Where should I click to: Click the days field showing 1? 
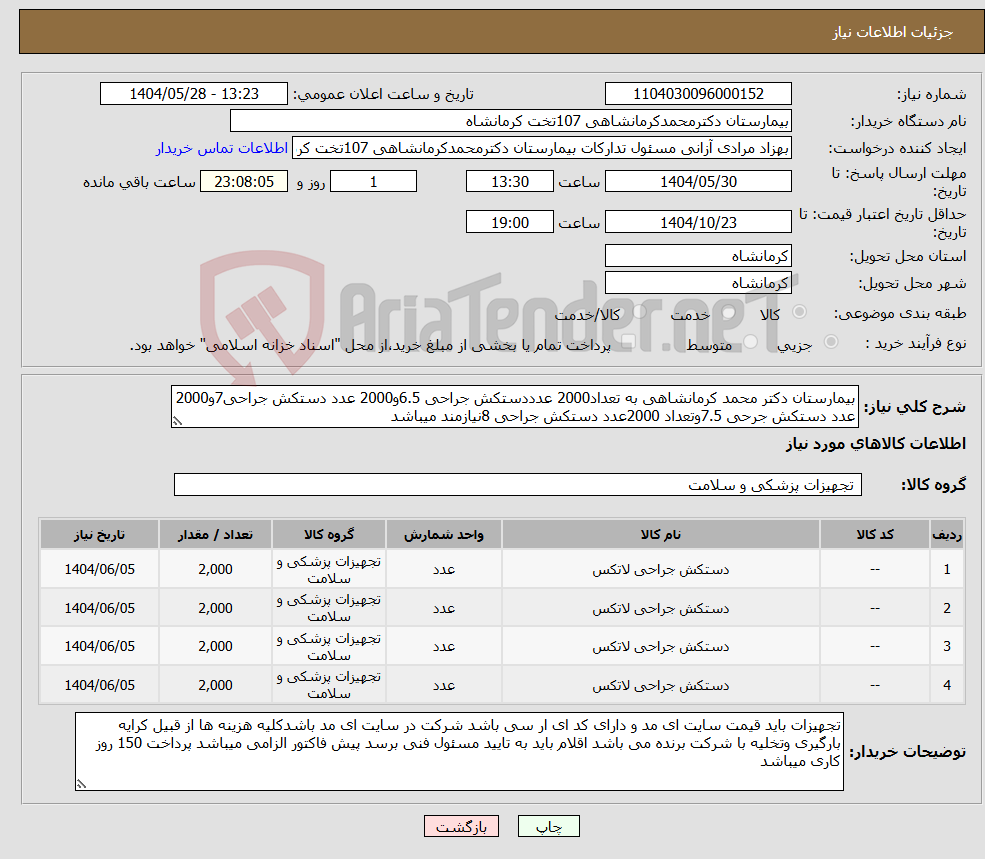[x=373, y=181]
